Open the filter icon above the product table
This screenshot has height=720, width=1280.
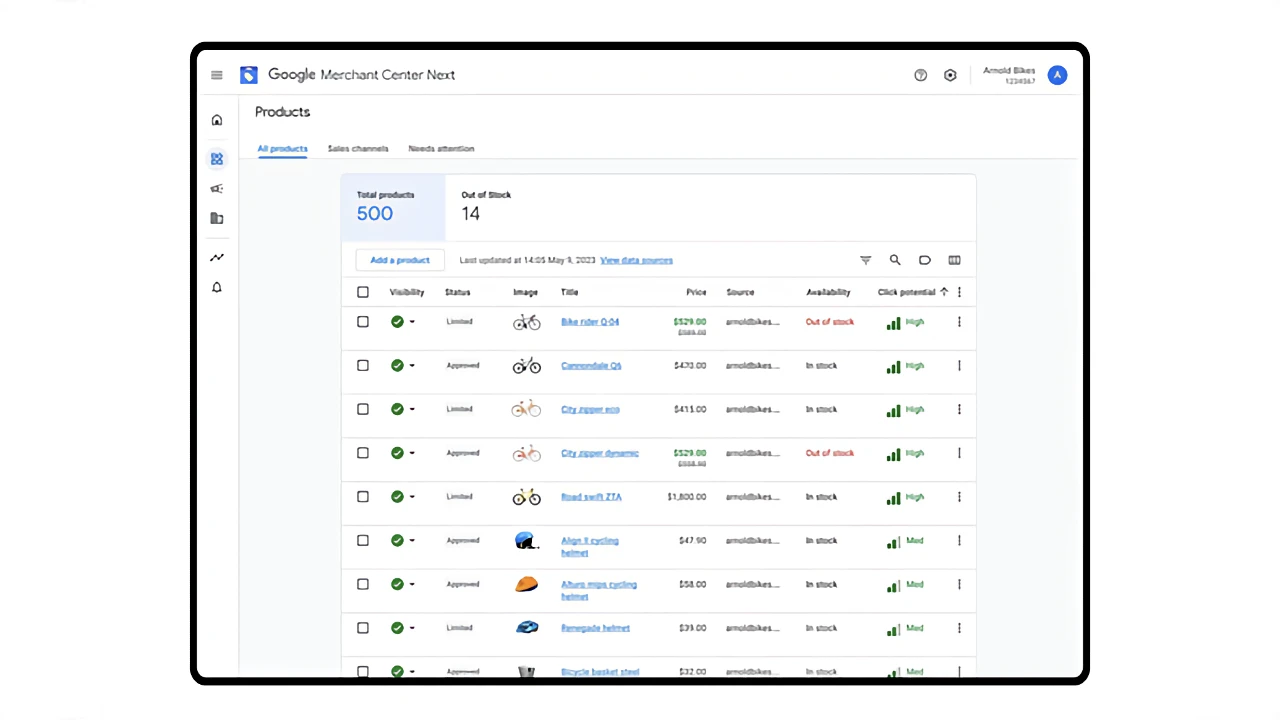pos(865,260)
